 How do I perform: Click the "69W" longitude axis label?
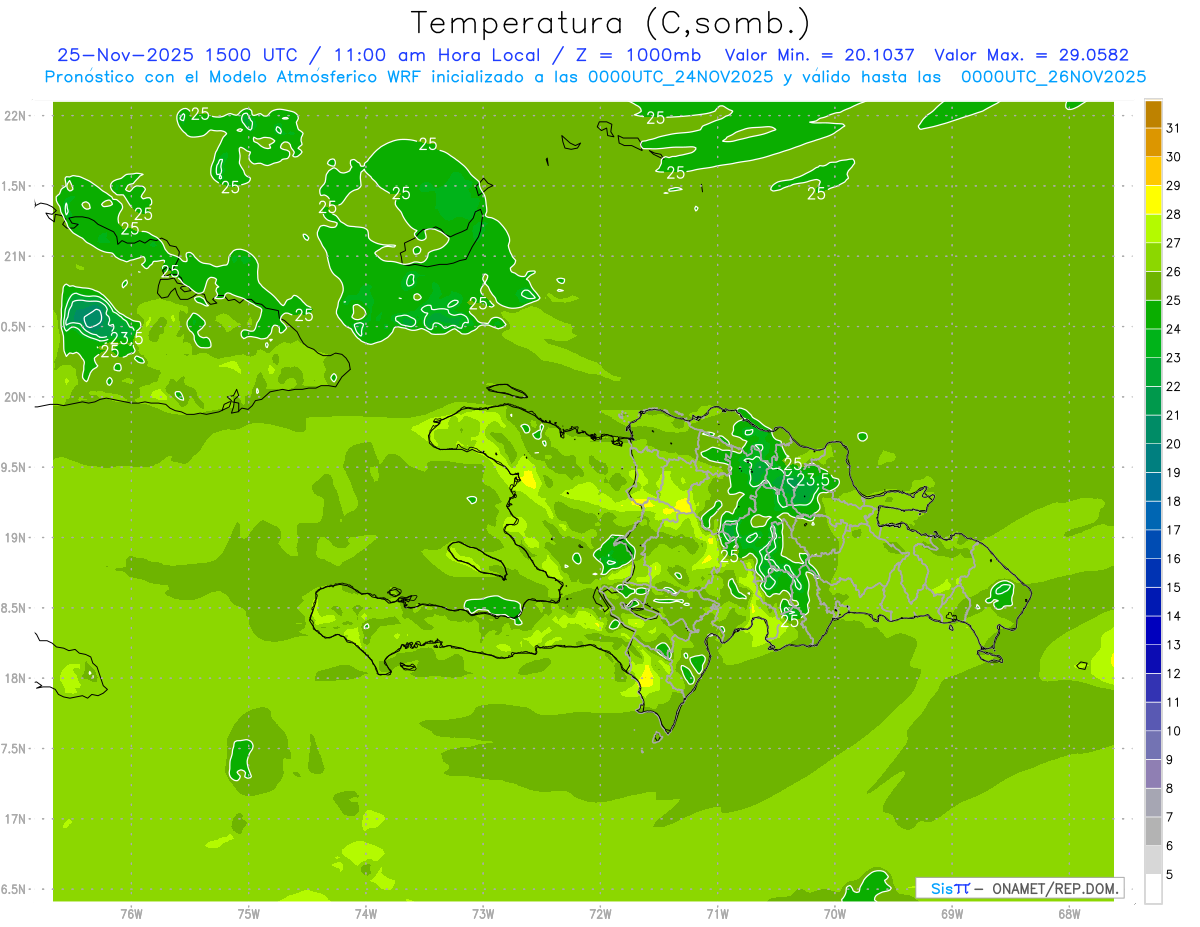(951, 914)
